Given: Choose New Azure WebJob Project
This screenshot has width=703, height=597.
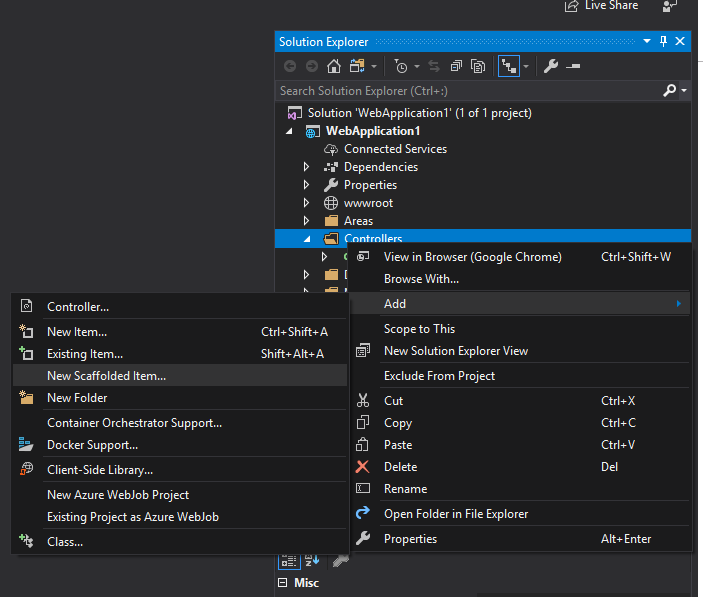Looking at the screenshot, I should click(180, 495).
